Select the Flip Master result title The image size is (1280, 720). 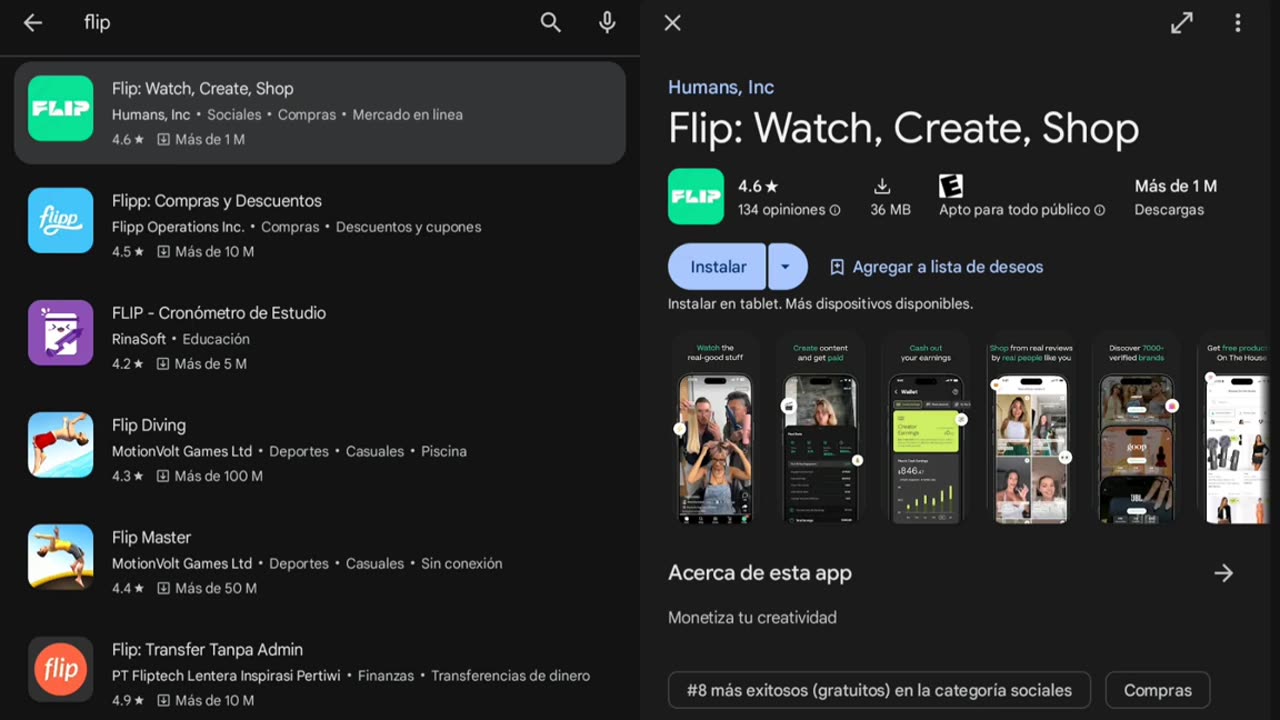pos(151,537)
